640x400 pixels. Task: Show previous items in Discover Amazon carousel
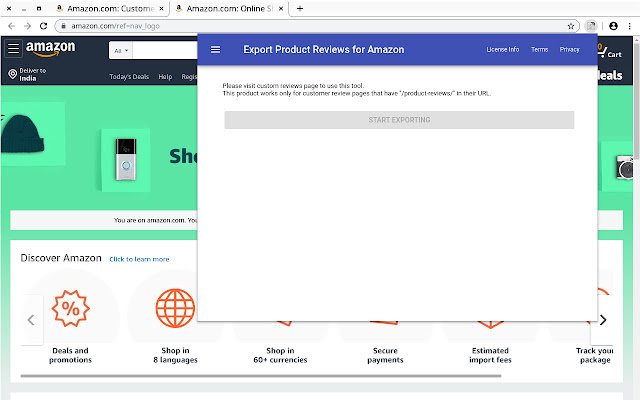click(x=32, y=320)
